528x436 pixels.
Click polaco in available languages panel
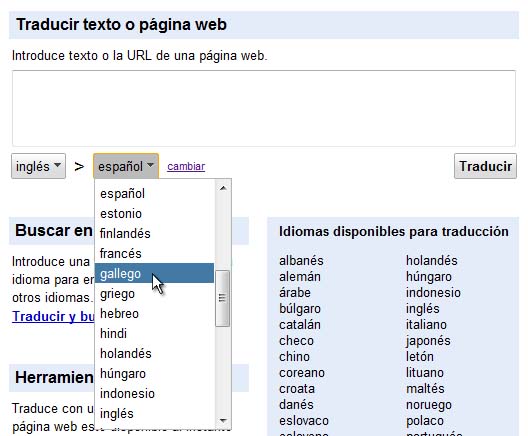point(425,421)
